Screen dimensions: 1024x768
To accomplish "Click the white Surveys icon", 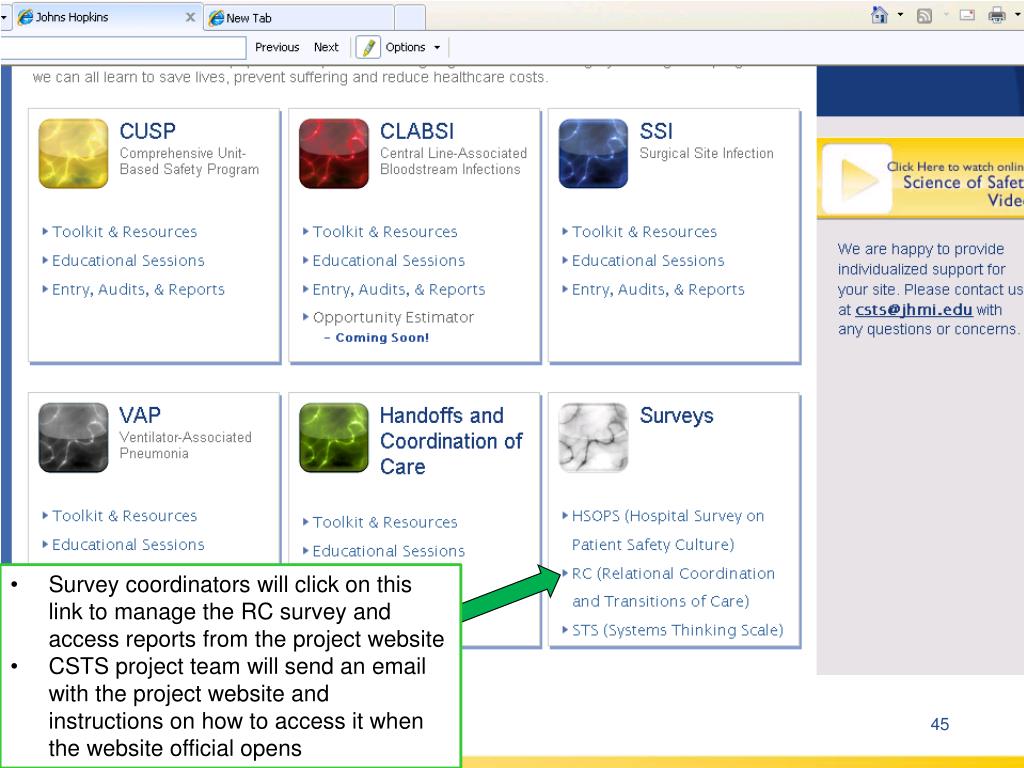I will coord(593,438).
